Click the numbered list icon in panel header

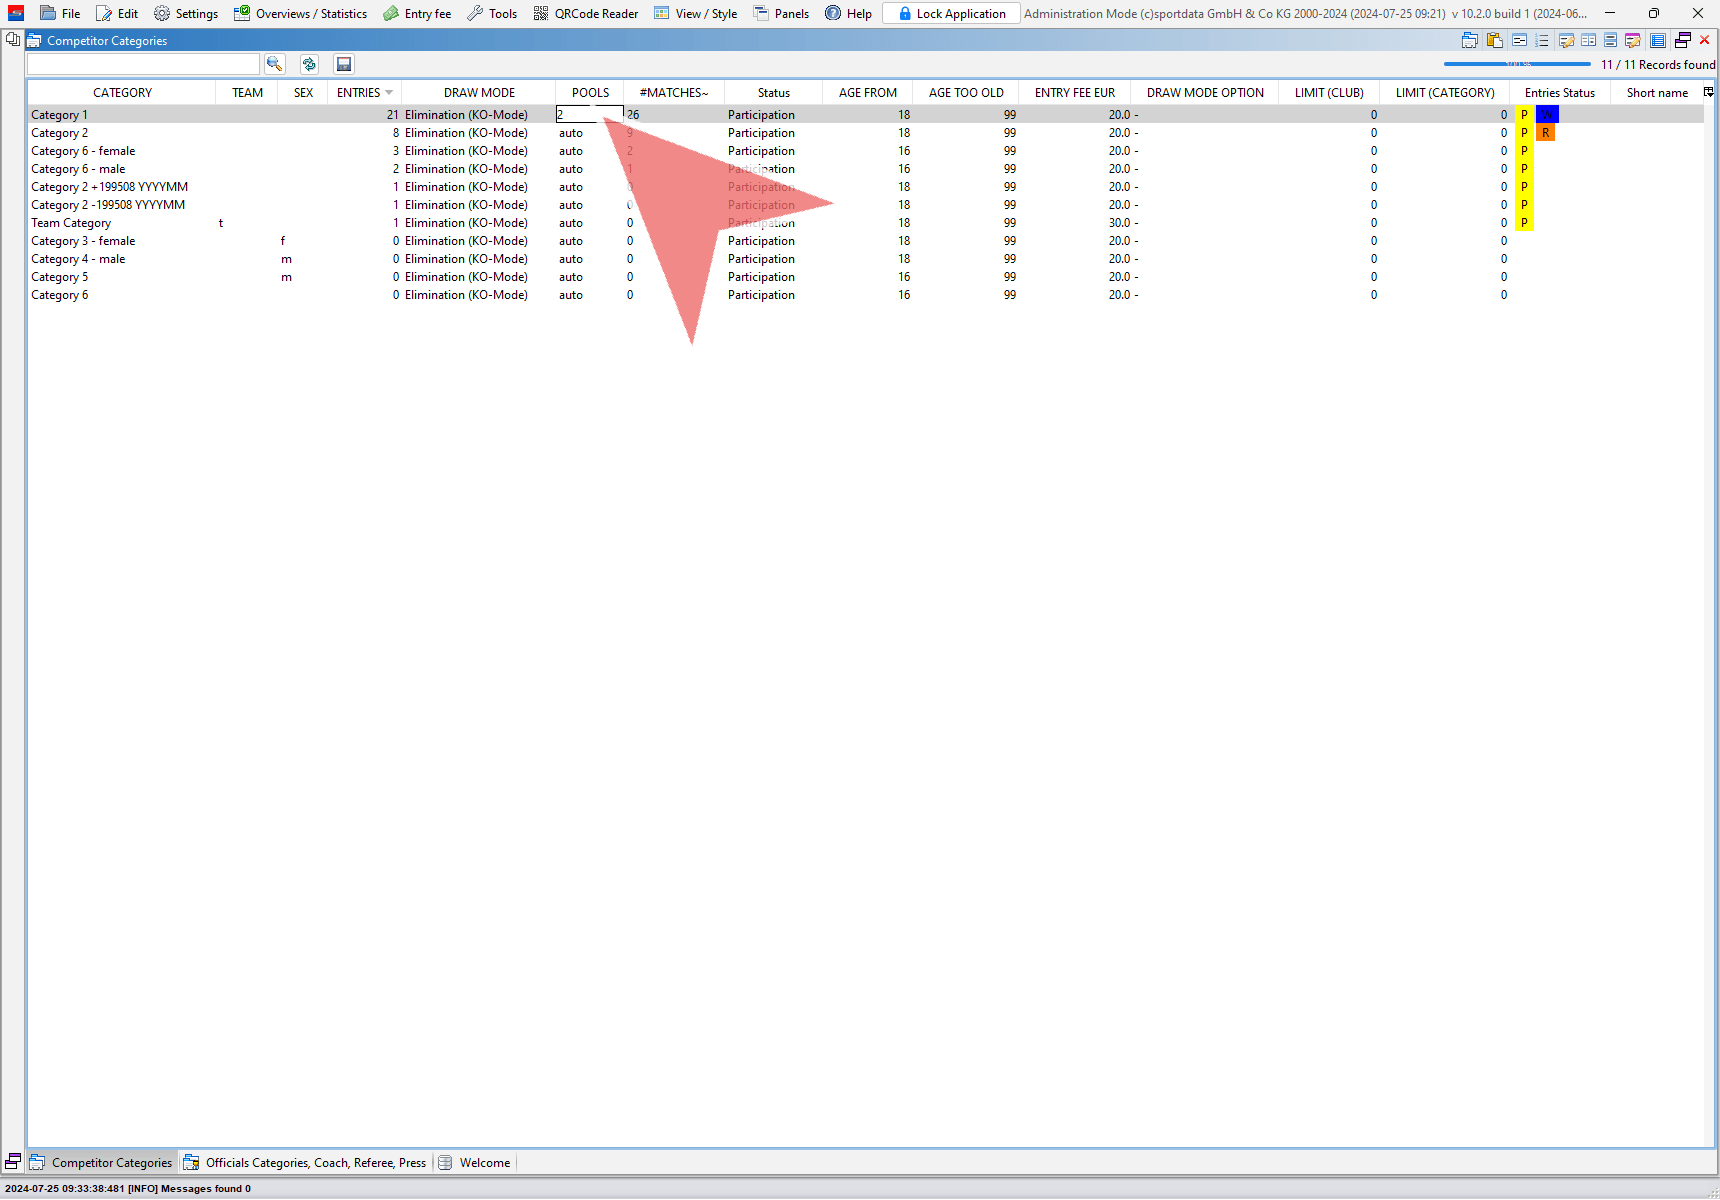[x=1542, y=41]
